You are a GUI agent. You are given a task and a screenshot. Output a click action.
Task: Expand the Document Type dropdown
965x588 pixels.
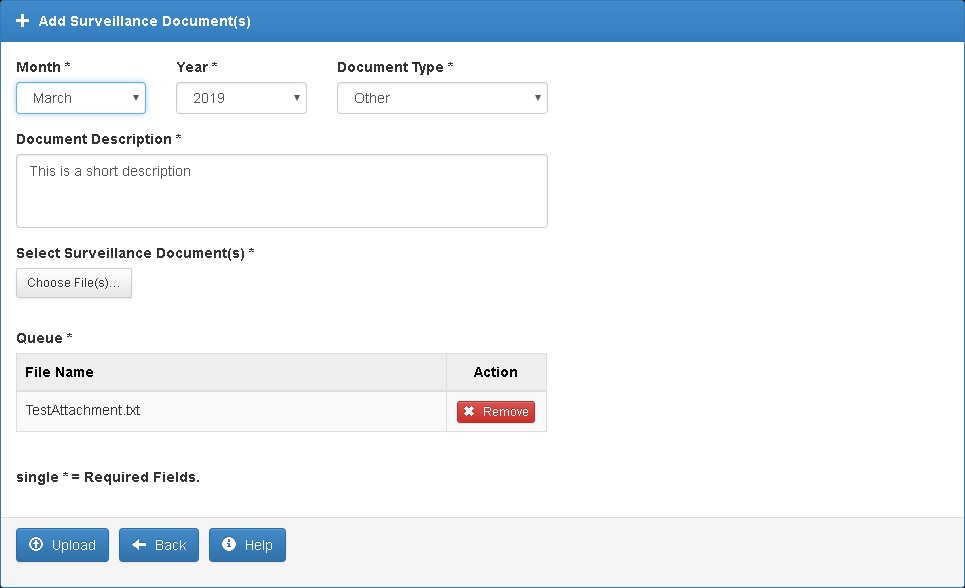tap(442, 98)
